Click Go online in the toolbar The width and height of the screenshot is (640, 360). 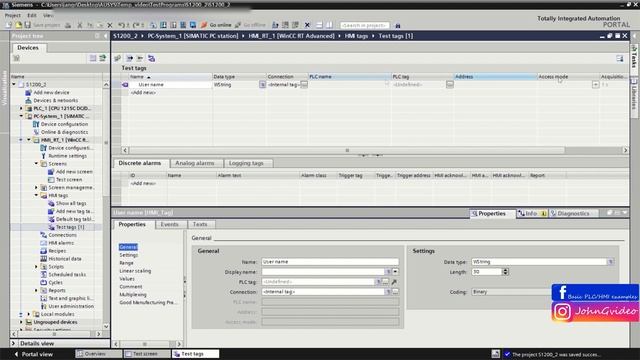coord(216,25)
